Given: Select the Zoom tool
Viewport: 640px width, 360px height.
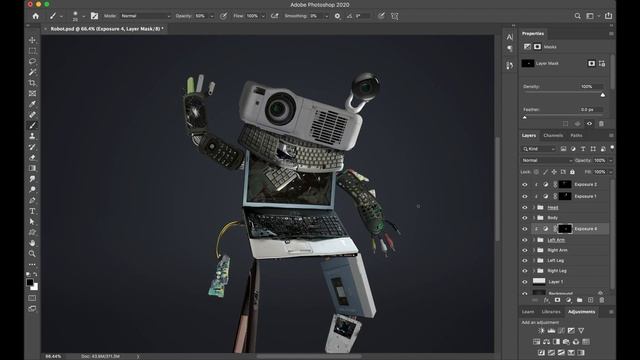Looking at the screenshot, I should (32, 253).
